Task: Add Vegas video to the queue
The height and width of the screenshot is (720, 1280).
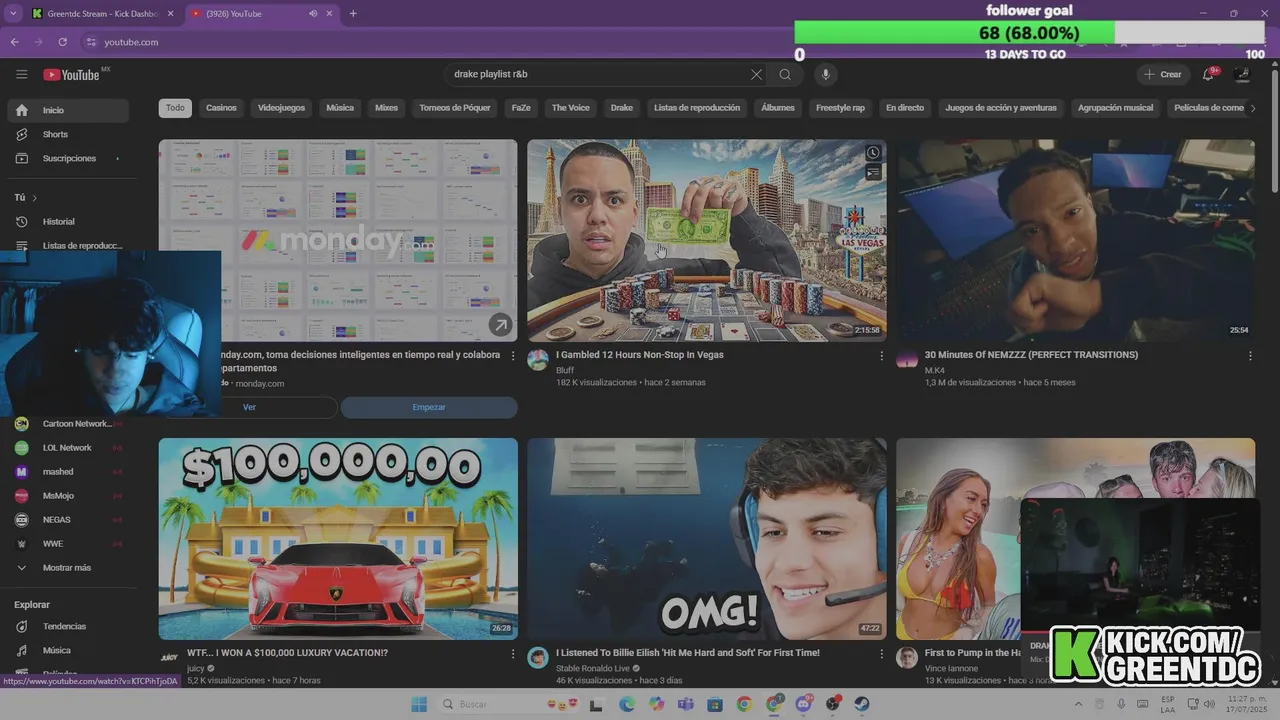Action: [873, 173]
